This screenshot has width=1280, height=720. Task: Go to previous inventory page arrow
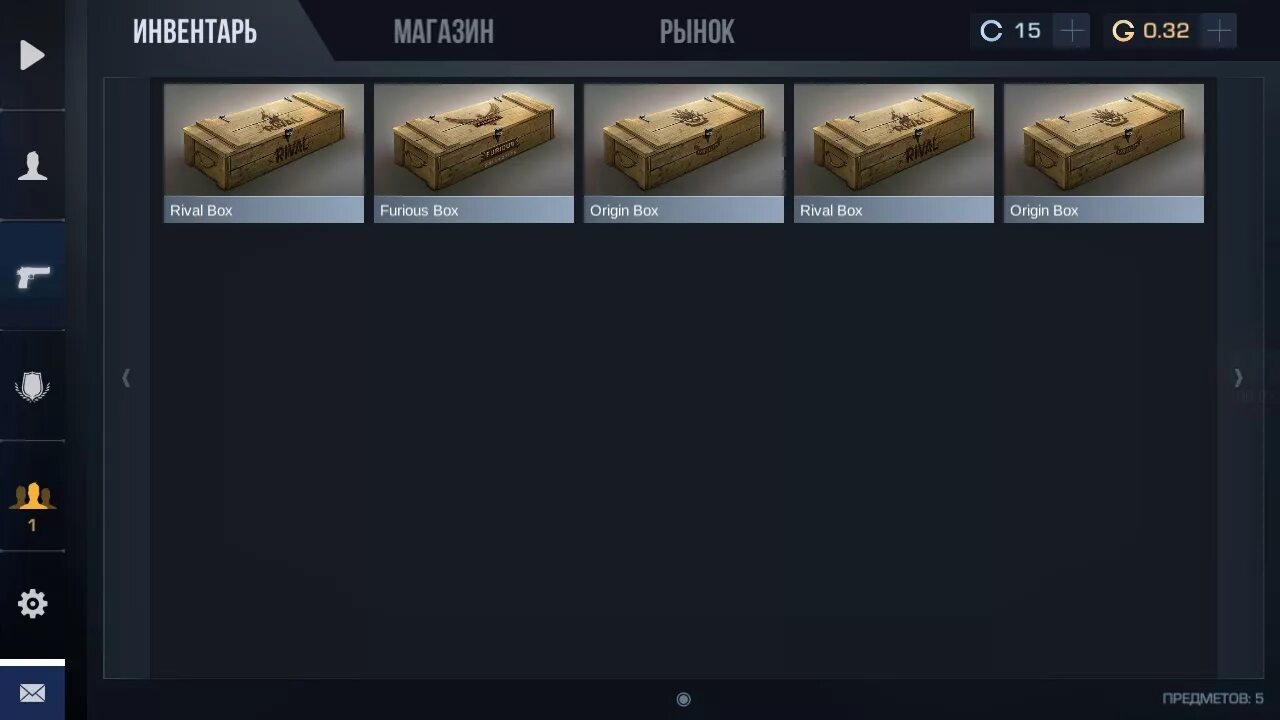126,377
